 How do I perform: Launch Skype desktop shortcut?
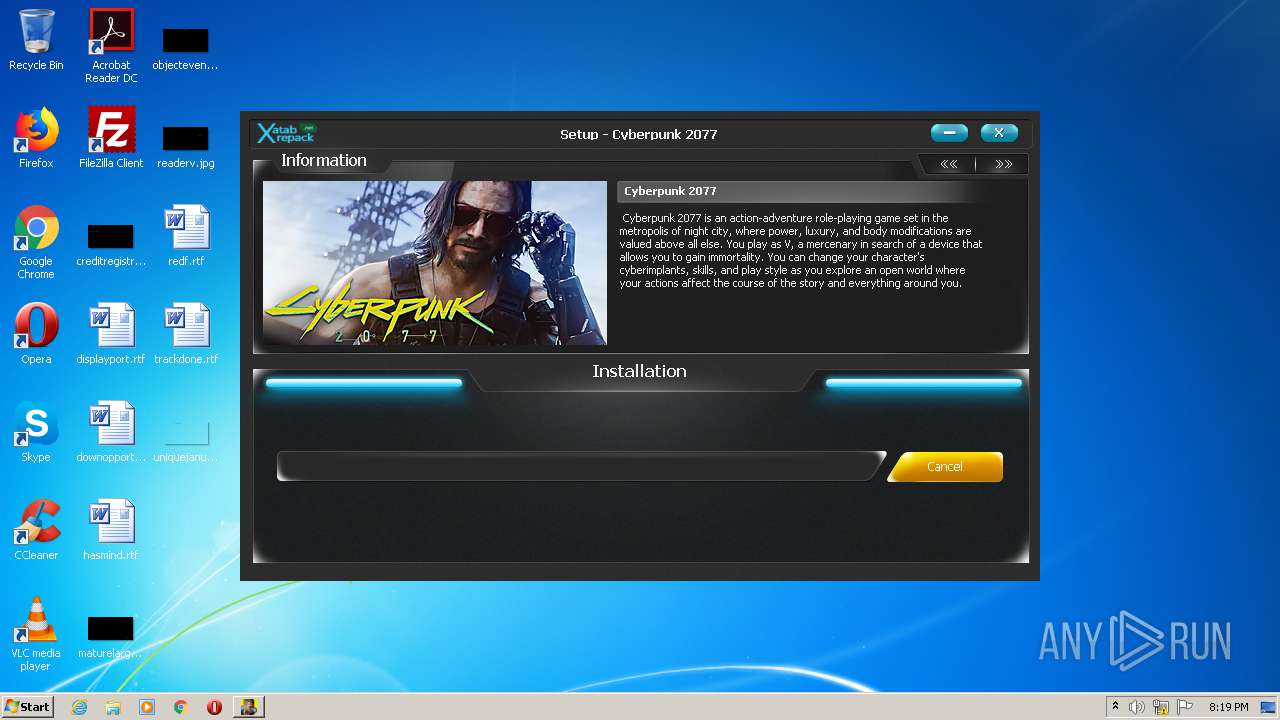(x=36, y=432)
